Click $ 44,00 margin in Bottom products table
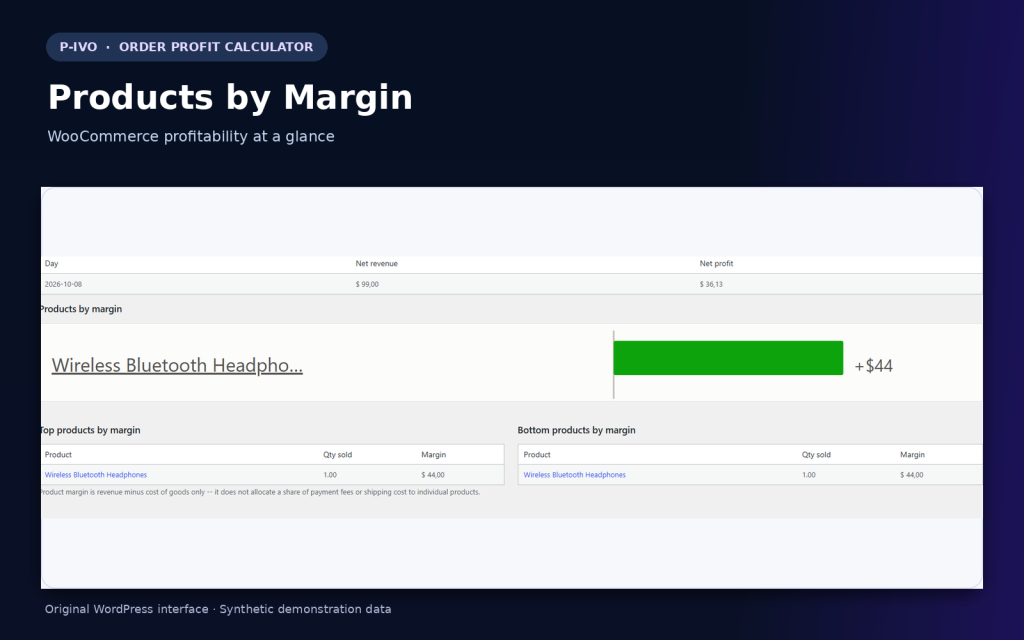Screen dimensions: 1024x640 point(912,475)
